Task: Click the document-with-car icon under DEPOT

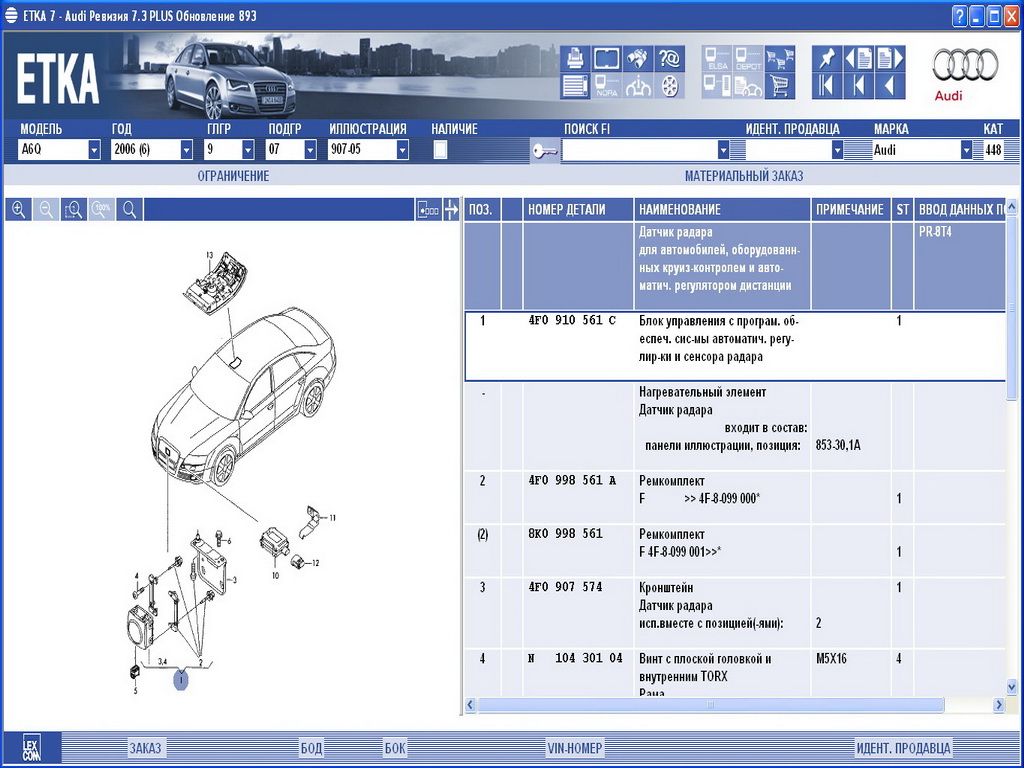Action: tap(748, 86)
